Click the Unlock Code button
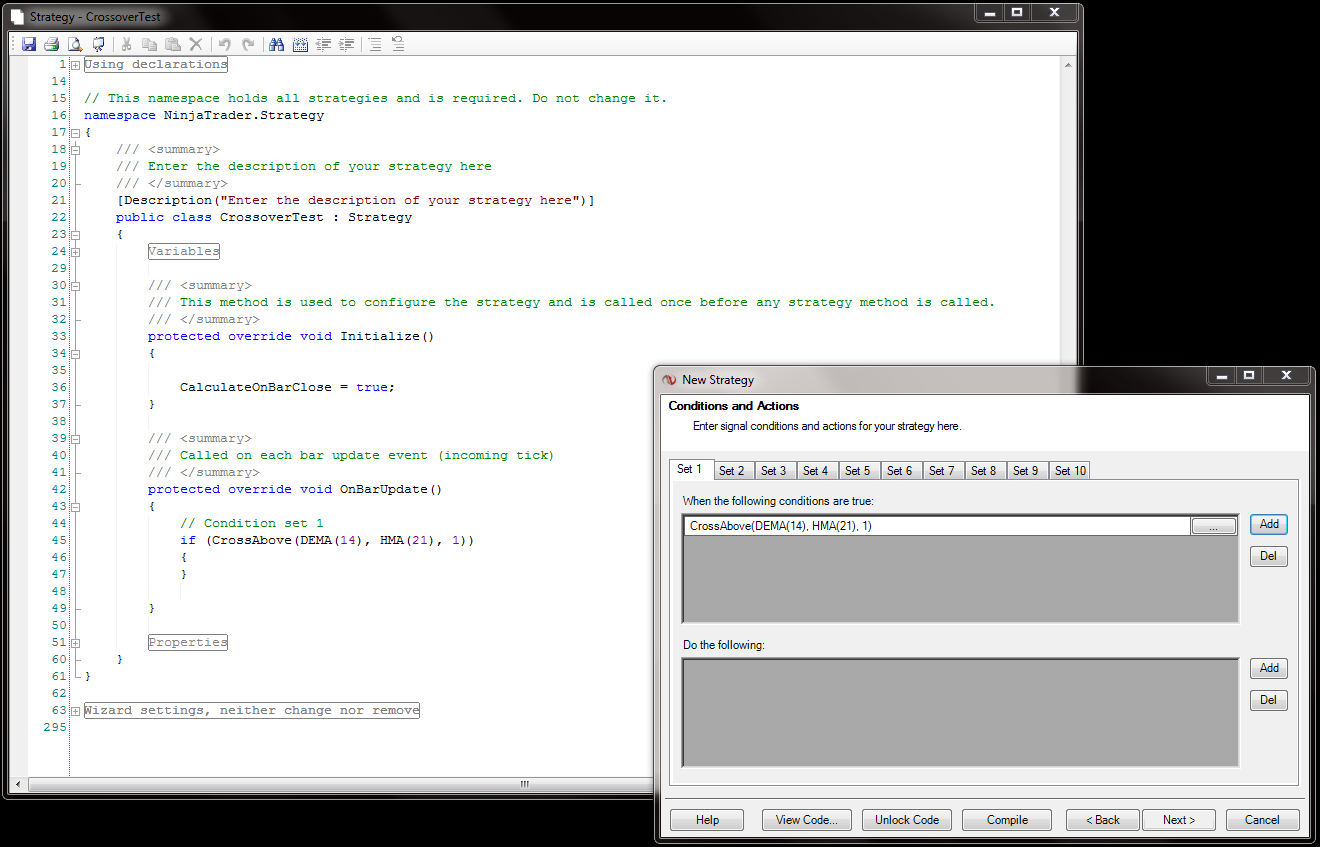The image size is (1320, 847). tap(907, 820)
